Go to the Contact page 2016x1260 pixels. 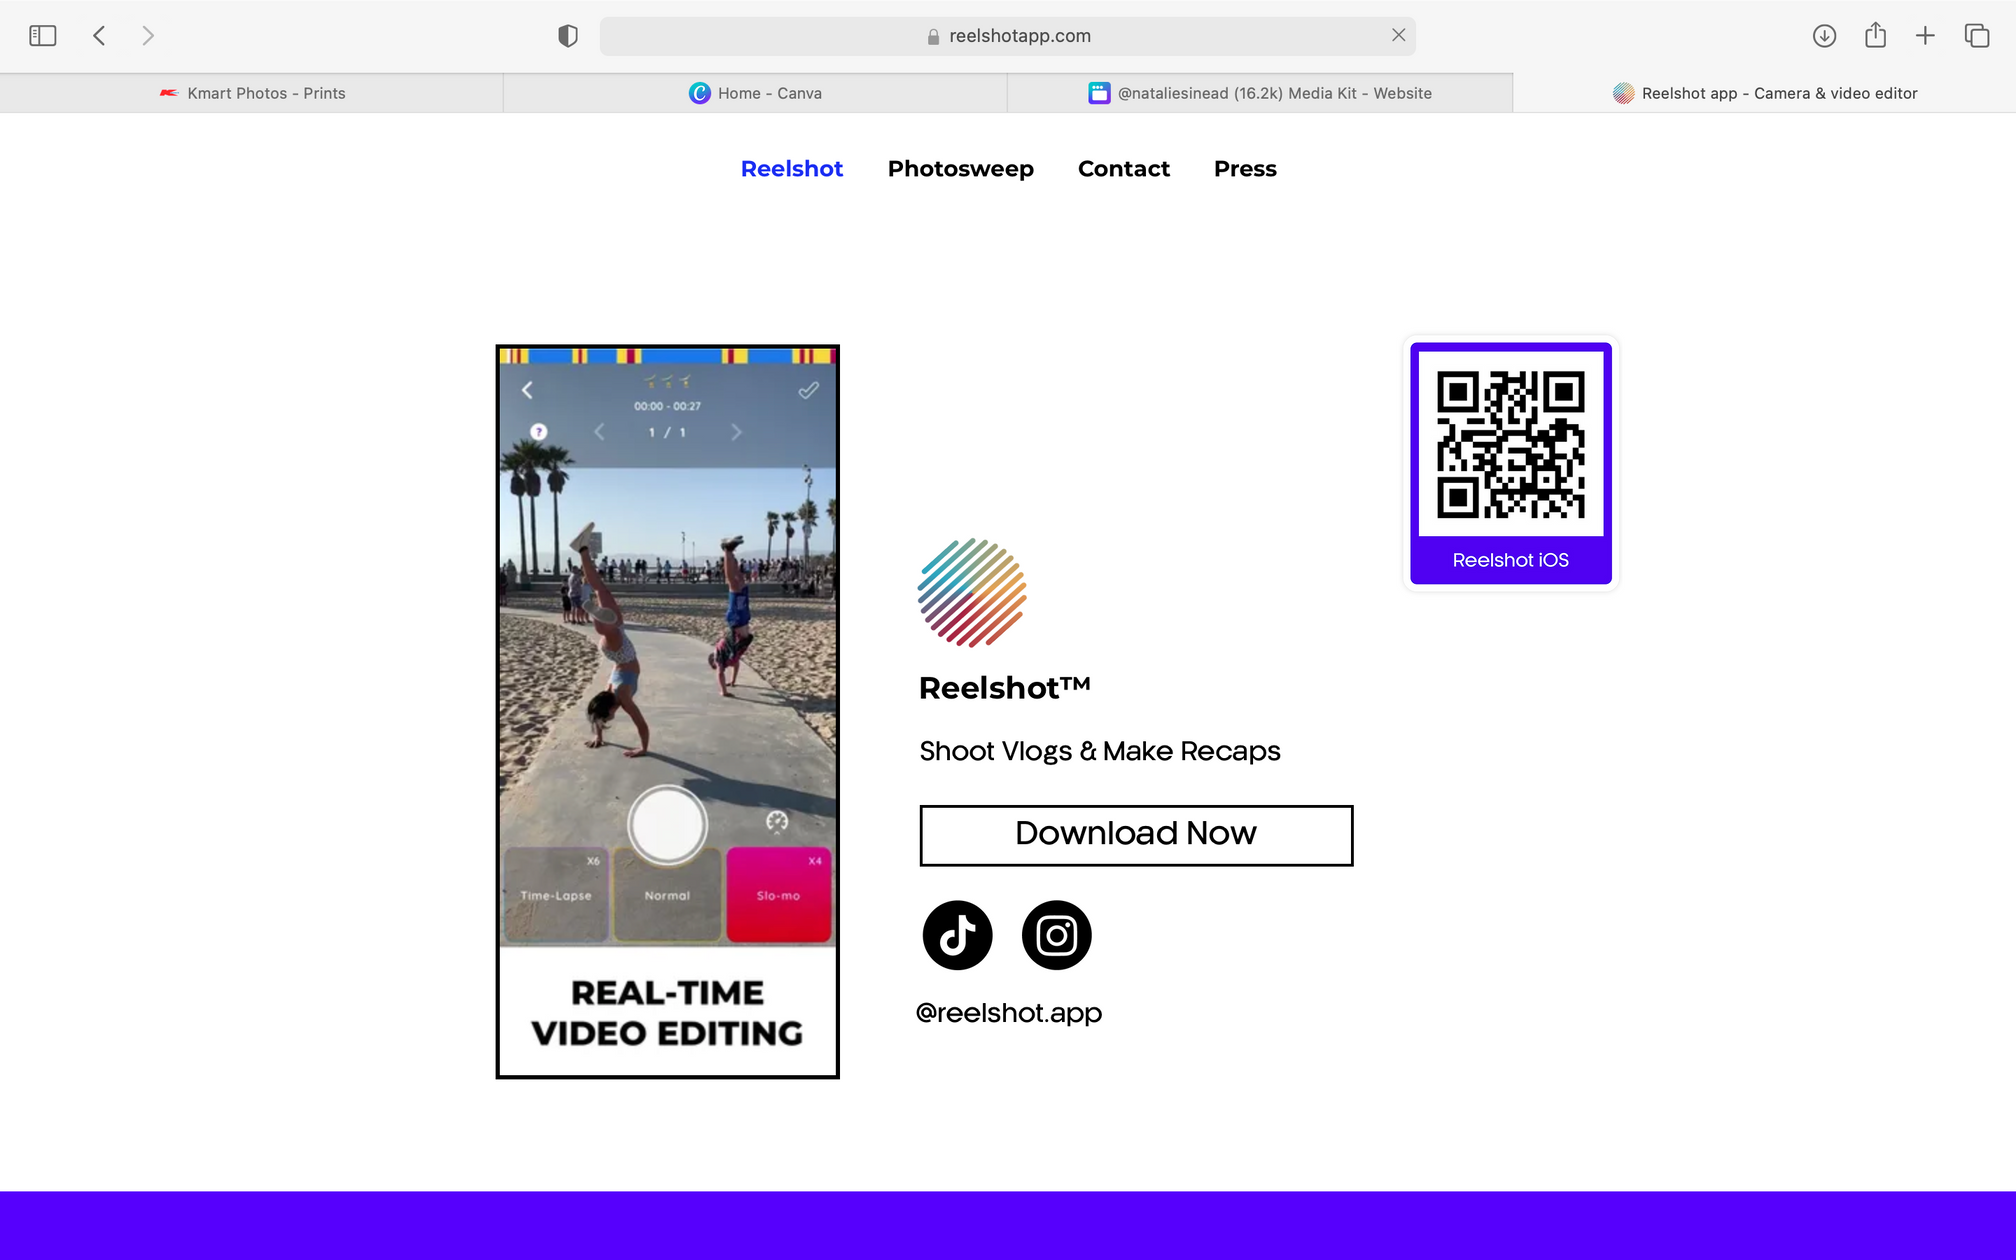[x=1123, y=168]
